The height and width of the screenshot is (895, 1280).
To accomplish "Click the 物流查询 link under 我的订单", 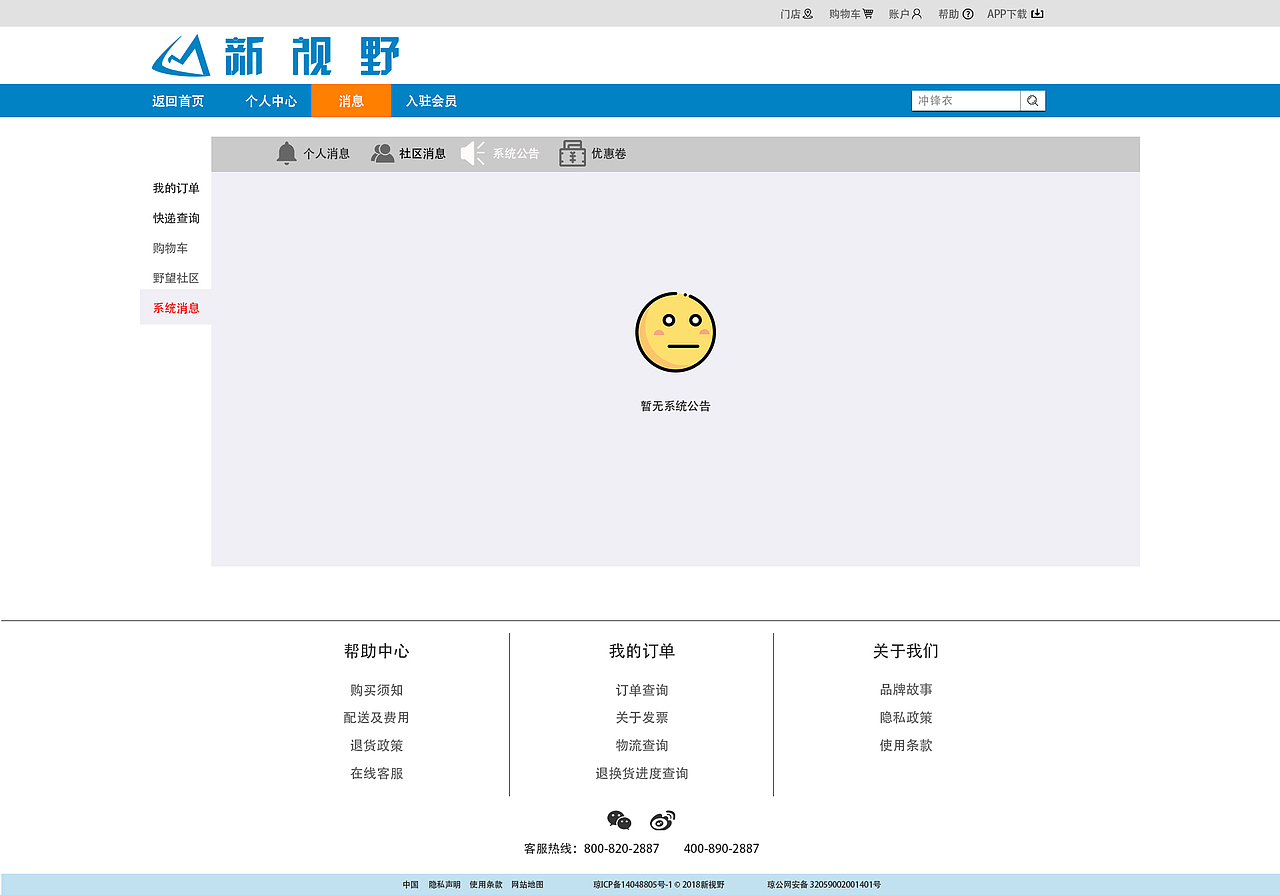I will point(644,745).
